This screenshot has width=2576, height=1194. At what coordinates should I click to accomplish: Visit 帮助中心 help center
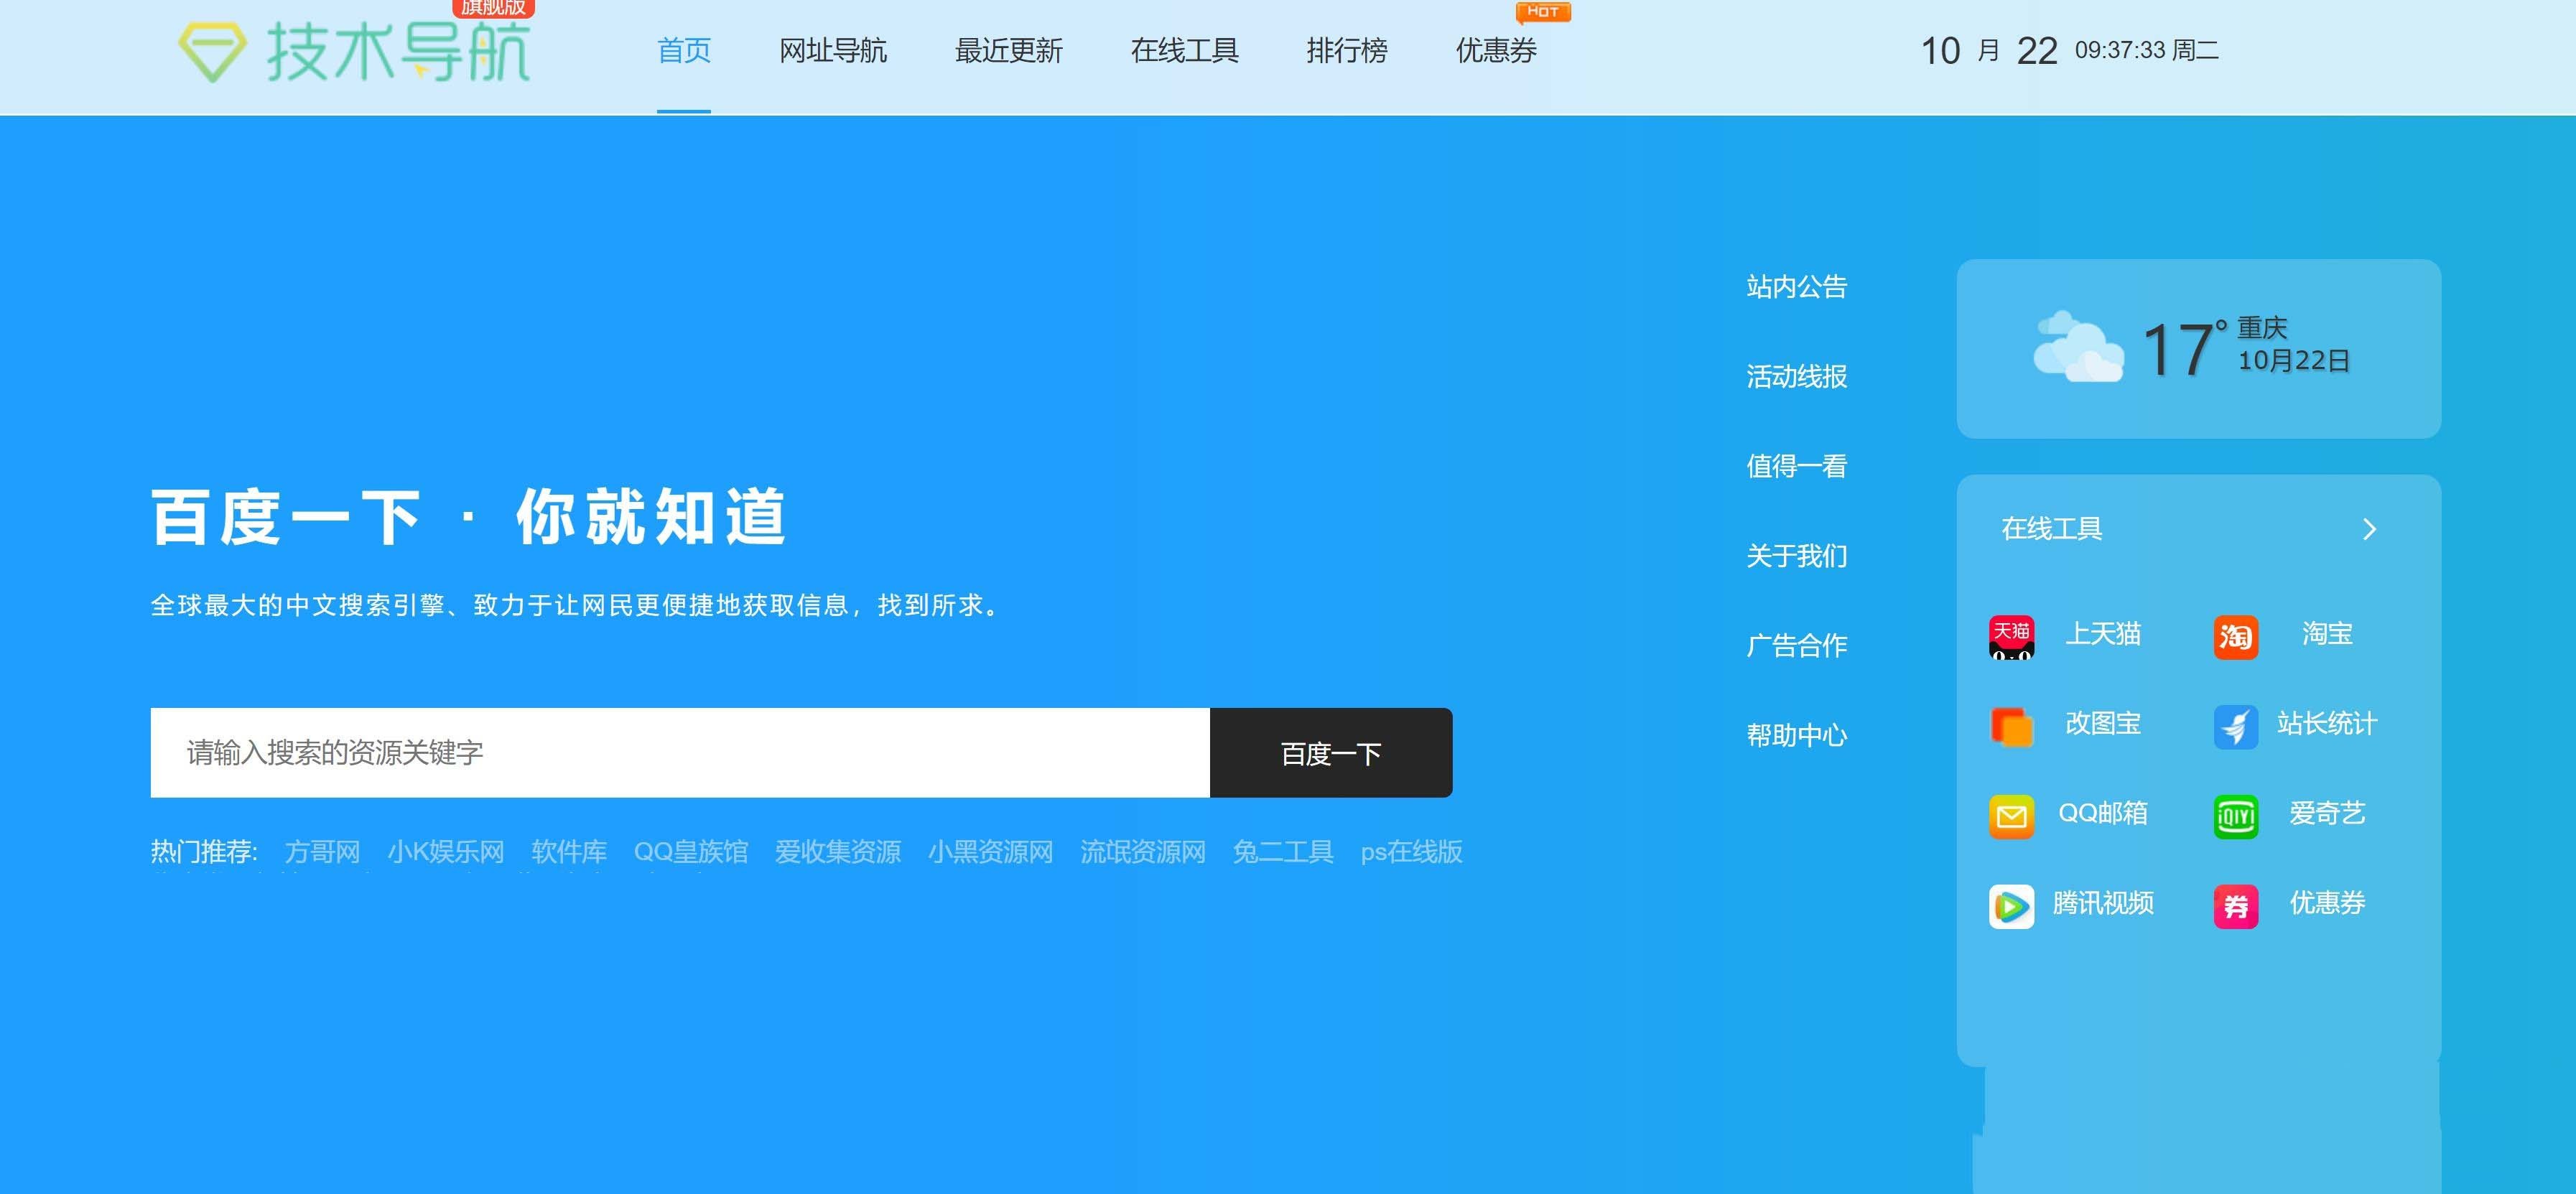[x=1797, y=735]
